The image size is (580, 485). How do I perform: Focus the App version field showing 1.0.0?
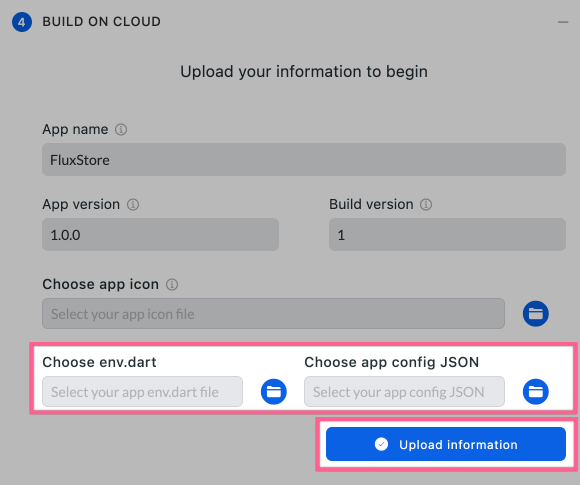point(160,235)
